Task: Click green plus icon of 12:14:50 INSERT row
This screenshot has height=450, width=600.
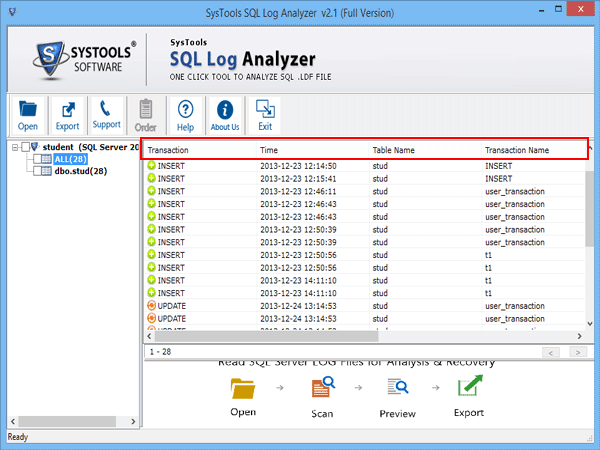Action: click(x=152, y=165)
